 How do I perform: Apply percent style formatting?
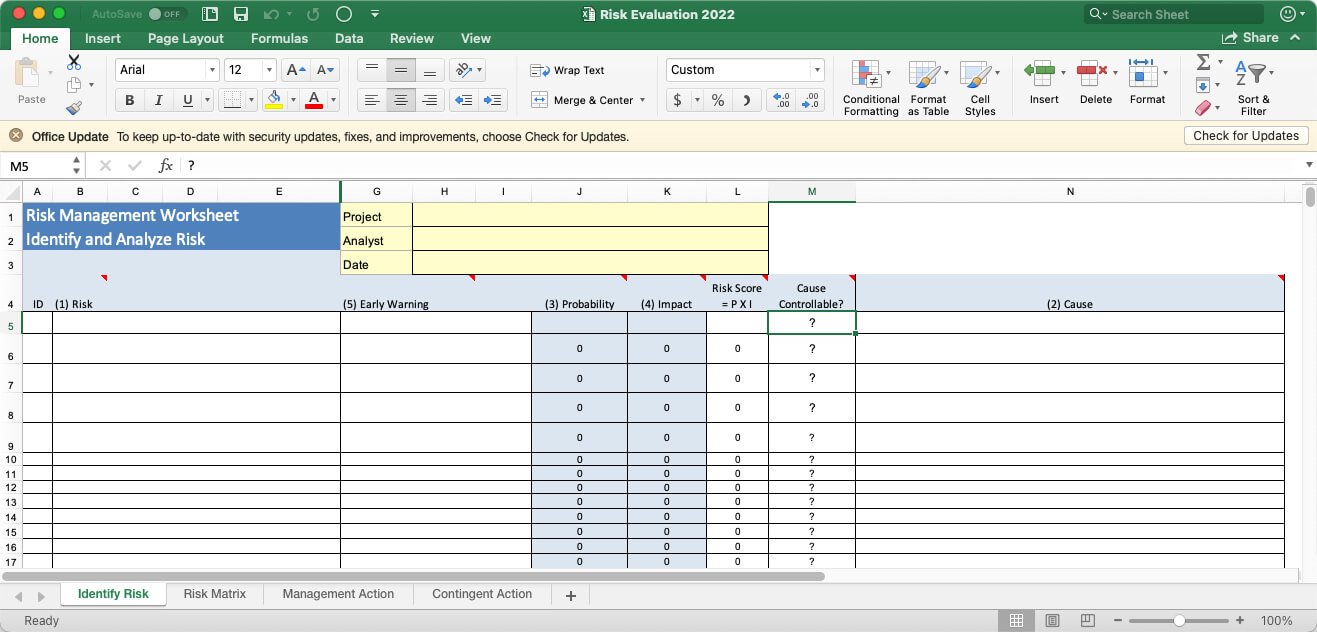tap(718, 100)
